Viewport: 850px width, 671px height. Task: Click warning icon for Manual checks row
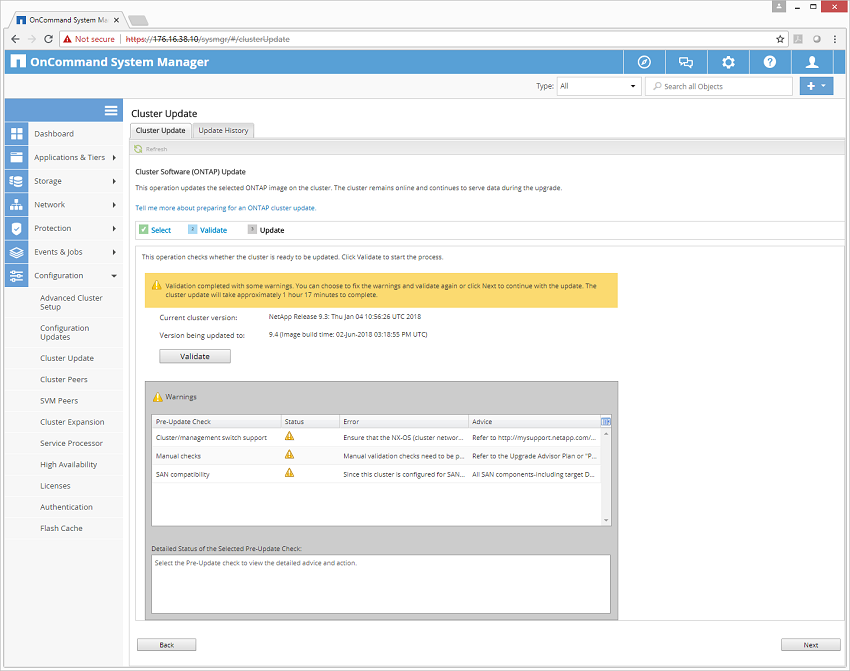click(x=289, y=455)
